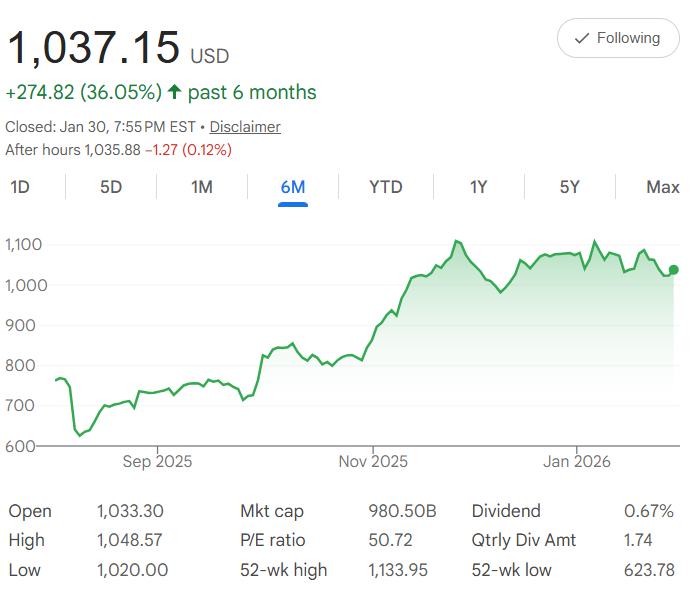
Task: Click the Jan 2026 axis label
Action: coord(578,462)
